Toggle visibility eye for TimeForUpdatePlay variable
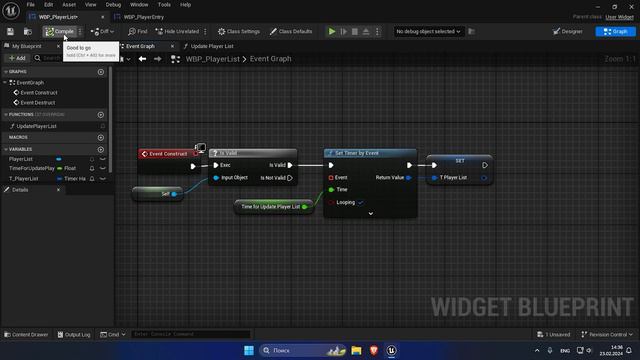 102,168
